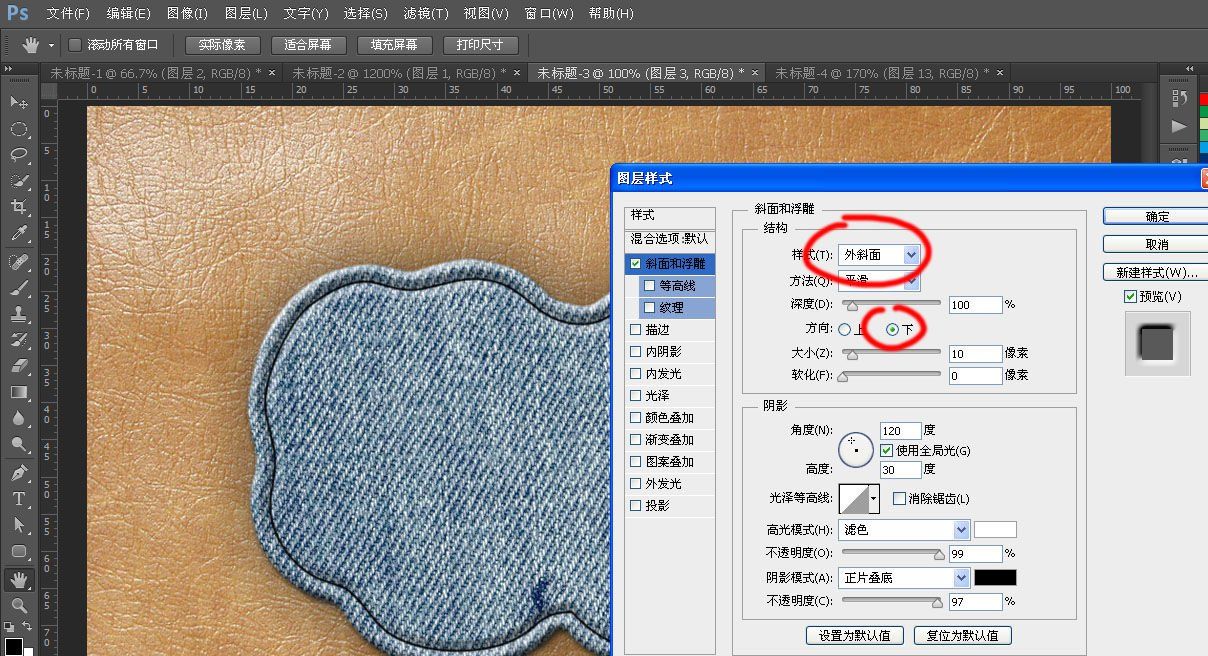Select the Gradient tool
1208x656 pixels.
point(18,392)
